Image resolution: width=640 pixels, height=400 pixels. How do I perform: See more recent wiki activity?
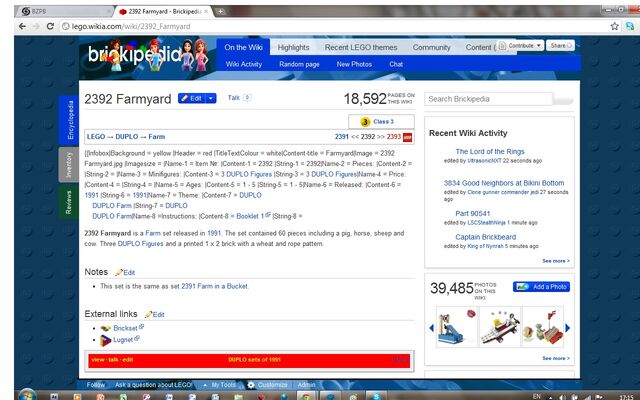(x=556, y=261)
